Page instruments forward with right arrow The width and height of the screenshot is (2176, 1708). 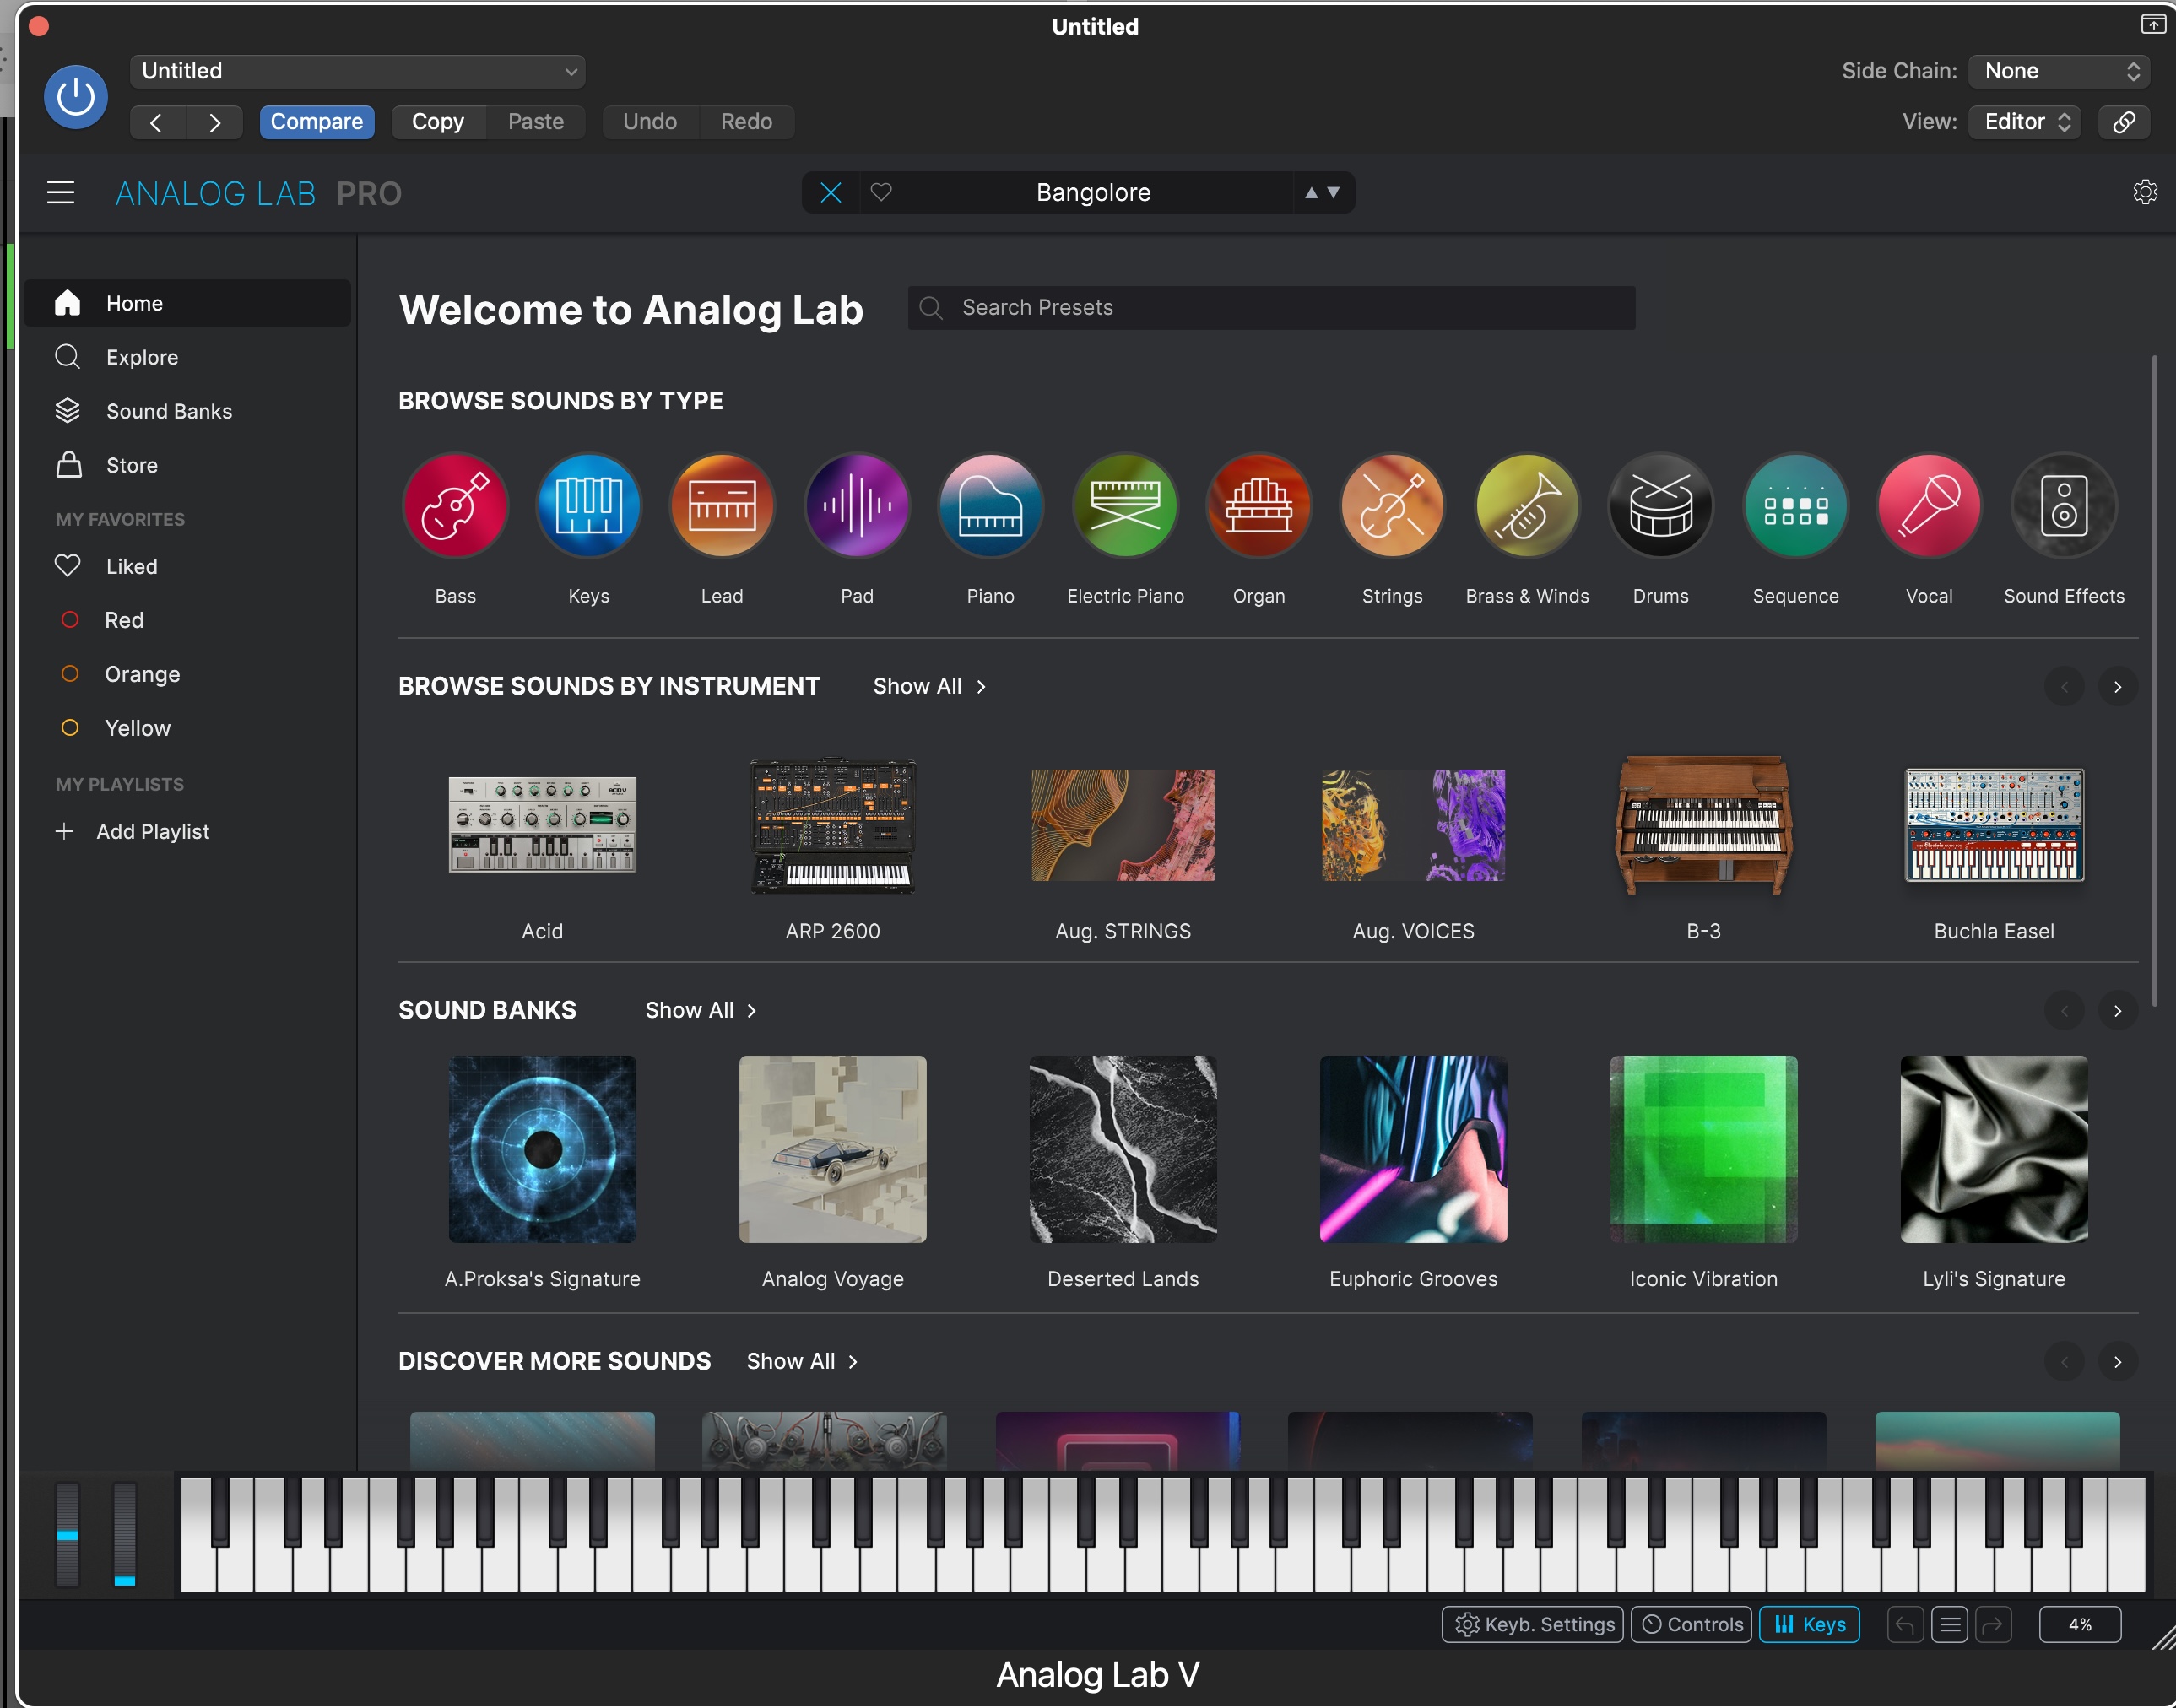[x=2117, y=687]
